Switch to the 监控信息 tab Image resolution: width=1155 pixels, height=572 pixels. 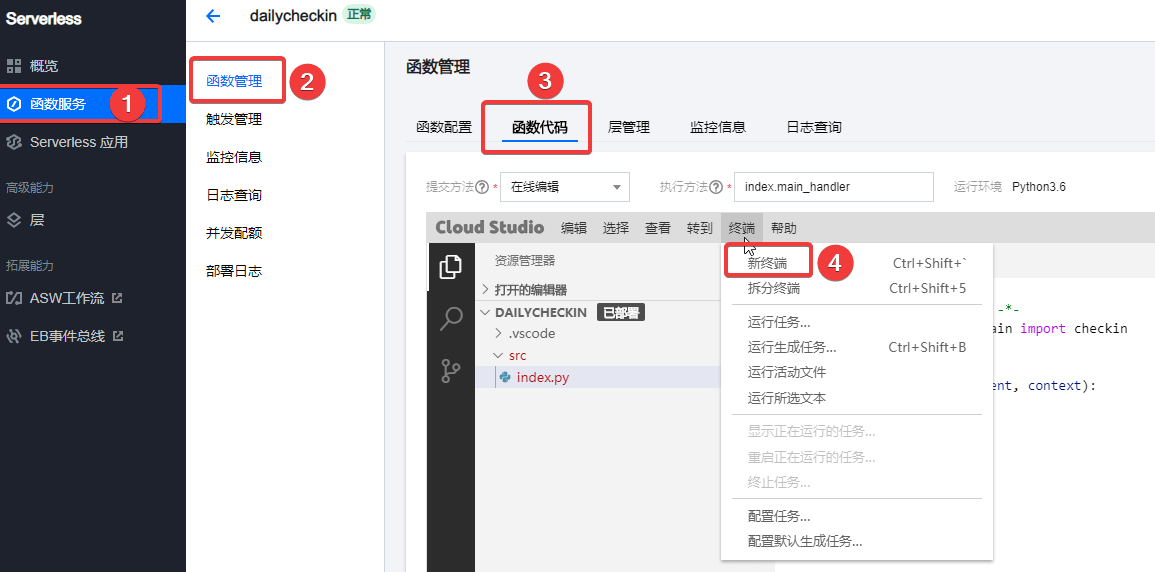pos(718,127)
